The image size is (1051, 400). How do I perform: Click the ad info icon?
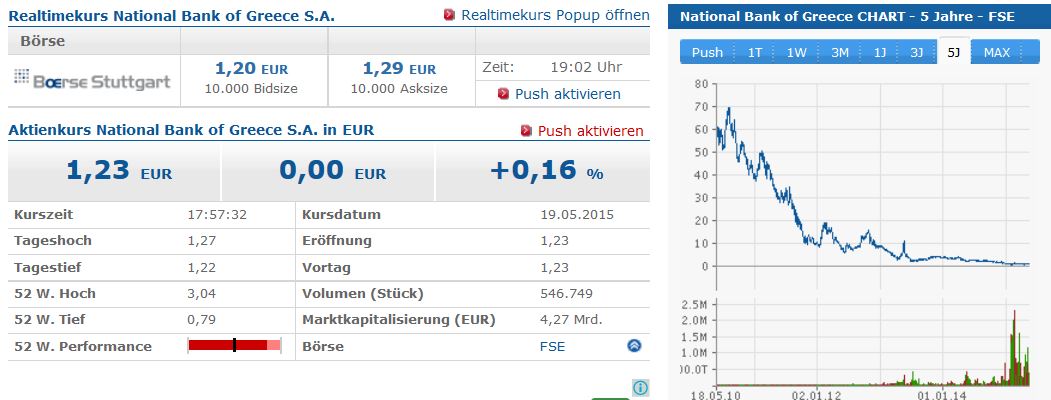(640, 388)
